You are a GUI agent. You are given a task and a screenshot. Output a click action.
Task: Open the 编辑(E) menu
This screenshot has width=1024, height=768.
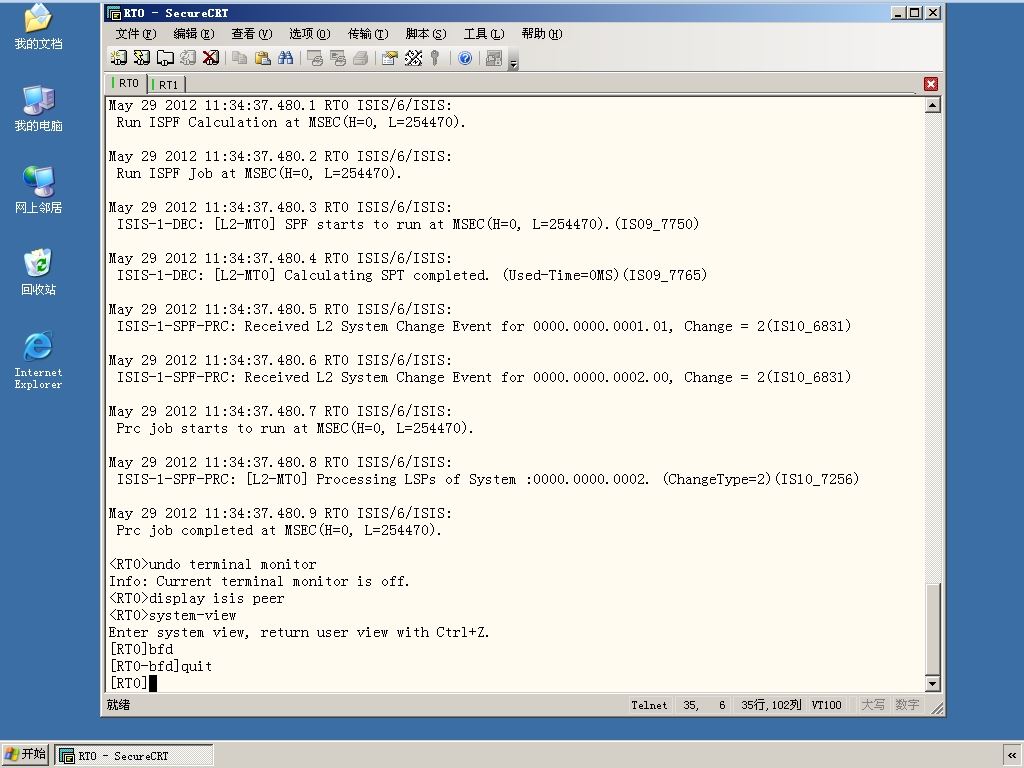tap(193, 33)
